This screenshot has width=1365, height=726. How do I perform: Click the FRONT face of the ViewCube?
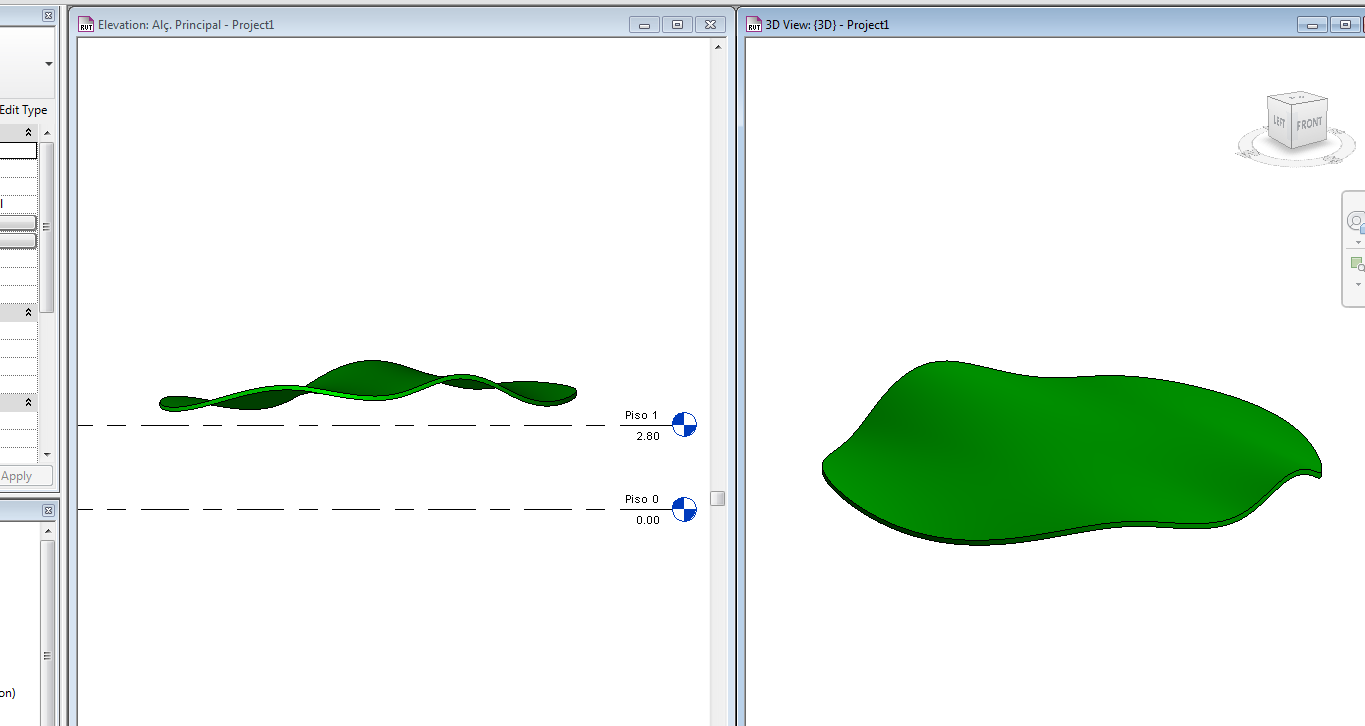point(1309,124)
